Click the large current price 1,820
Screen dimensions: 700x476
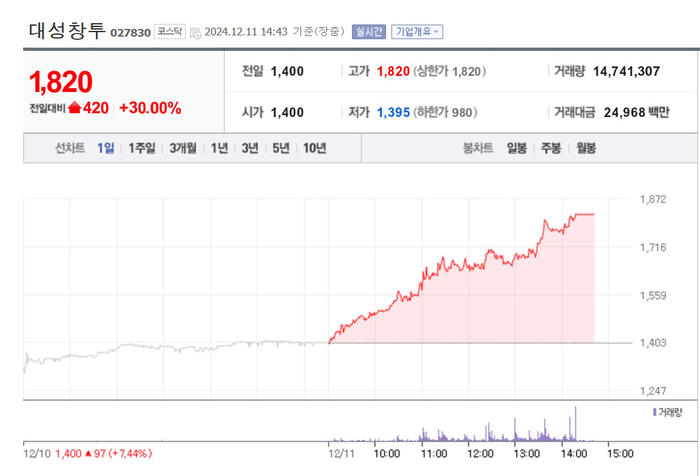tap(61, 82)
